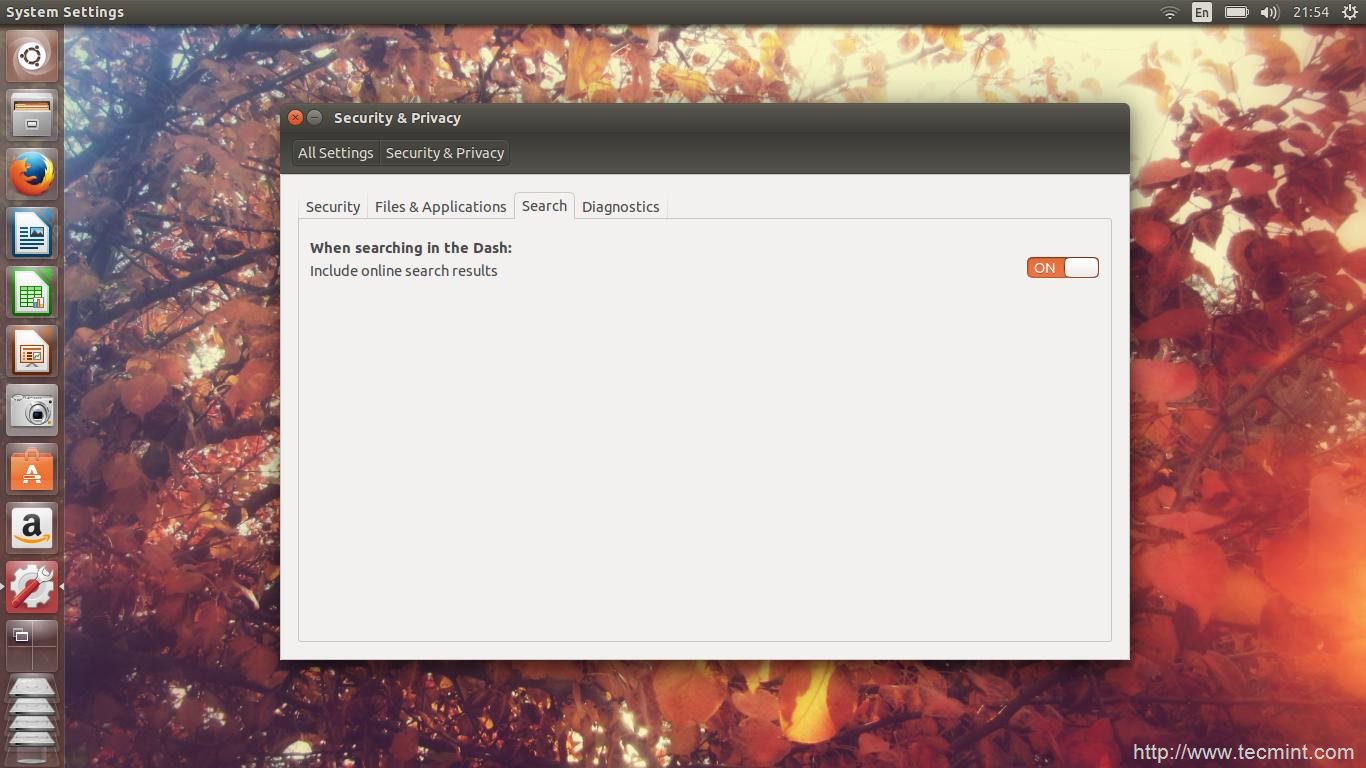1366x768 pixels.
Task: Launch LibreOffice Impress from the launcher
Action: pos(32,351)
